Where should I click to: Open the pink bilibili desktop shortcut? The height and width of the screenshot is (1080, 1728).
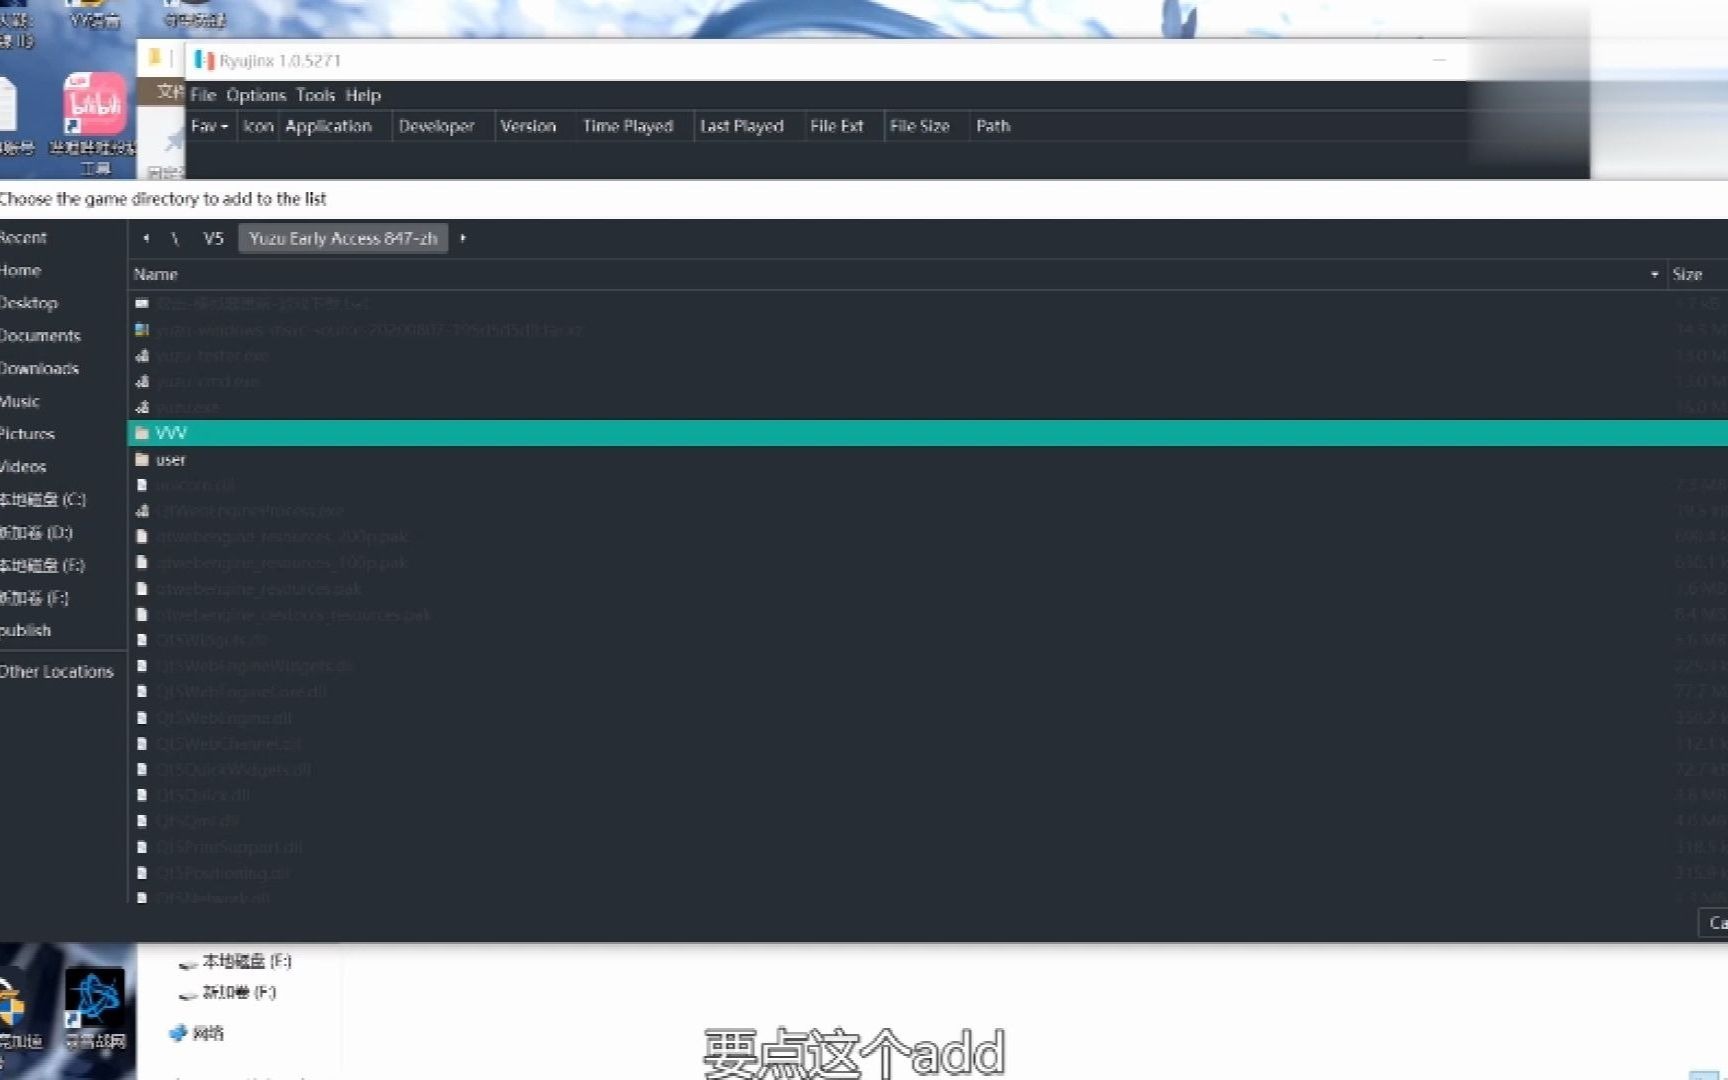pyautogui.click(x=95, y=104)
